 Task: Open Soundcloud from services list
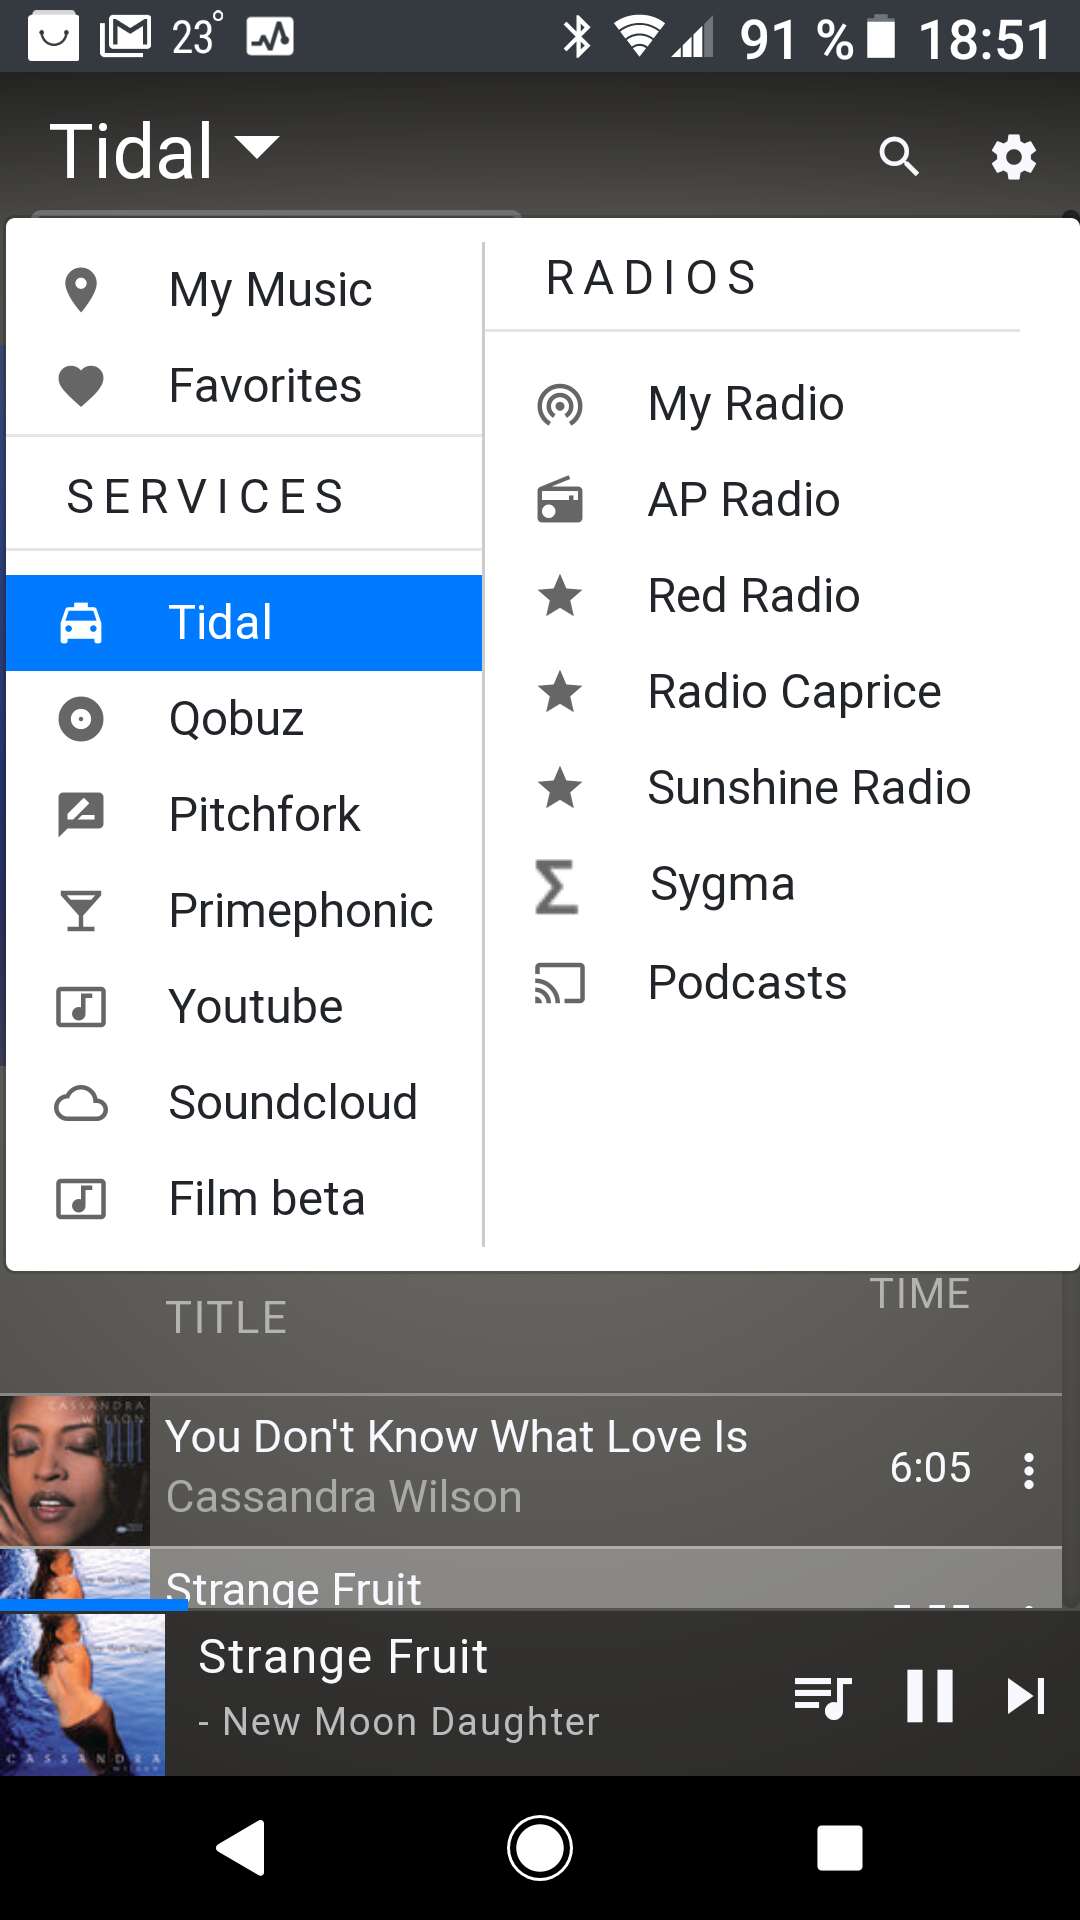pos(244,1103)
